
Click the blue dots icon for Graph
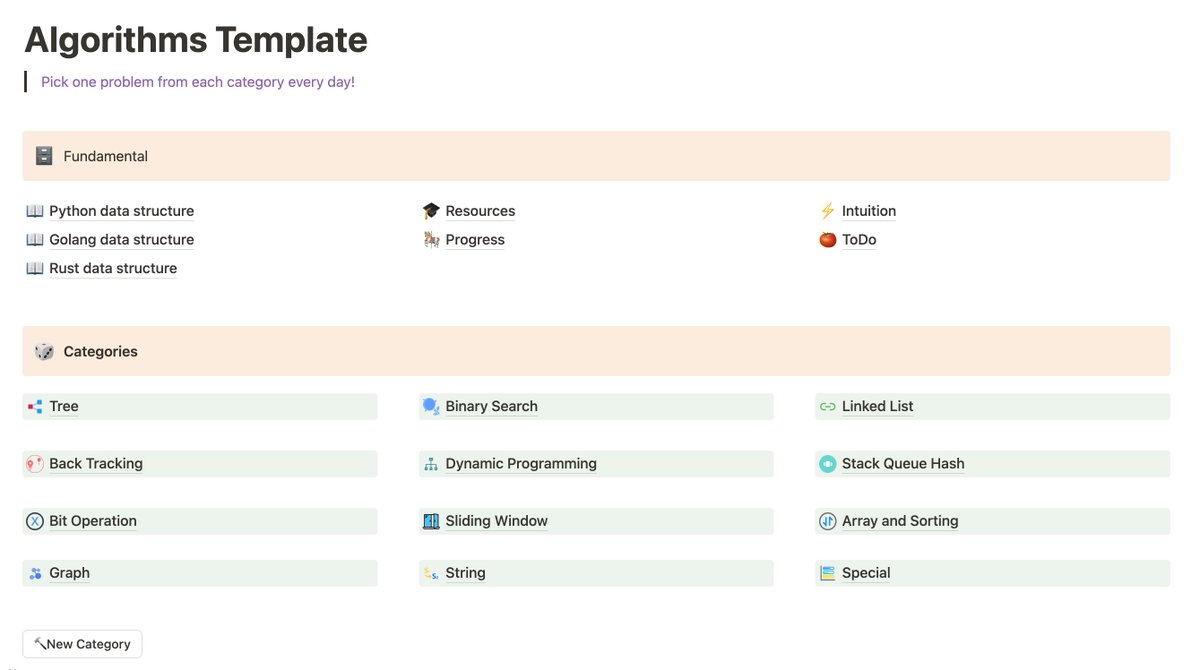click(35, 573)
